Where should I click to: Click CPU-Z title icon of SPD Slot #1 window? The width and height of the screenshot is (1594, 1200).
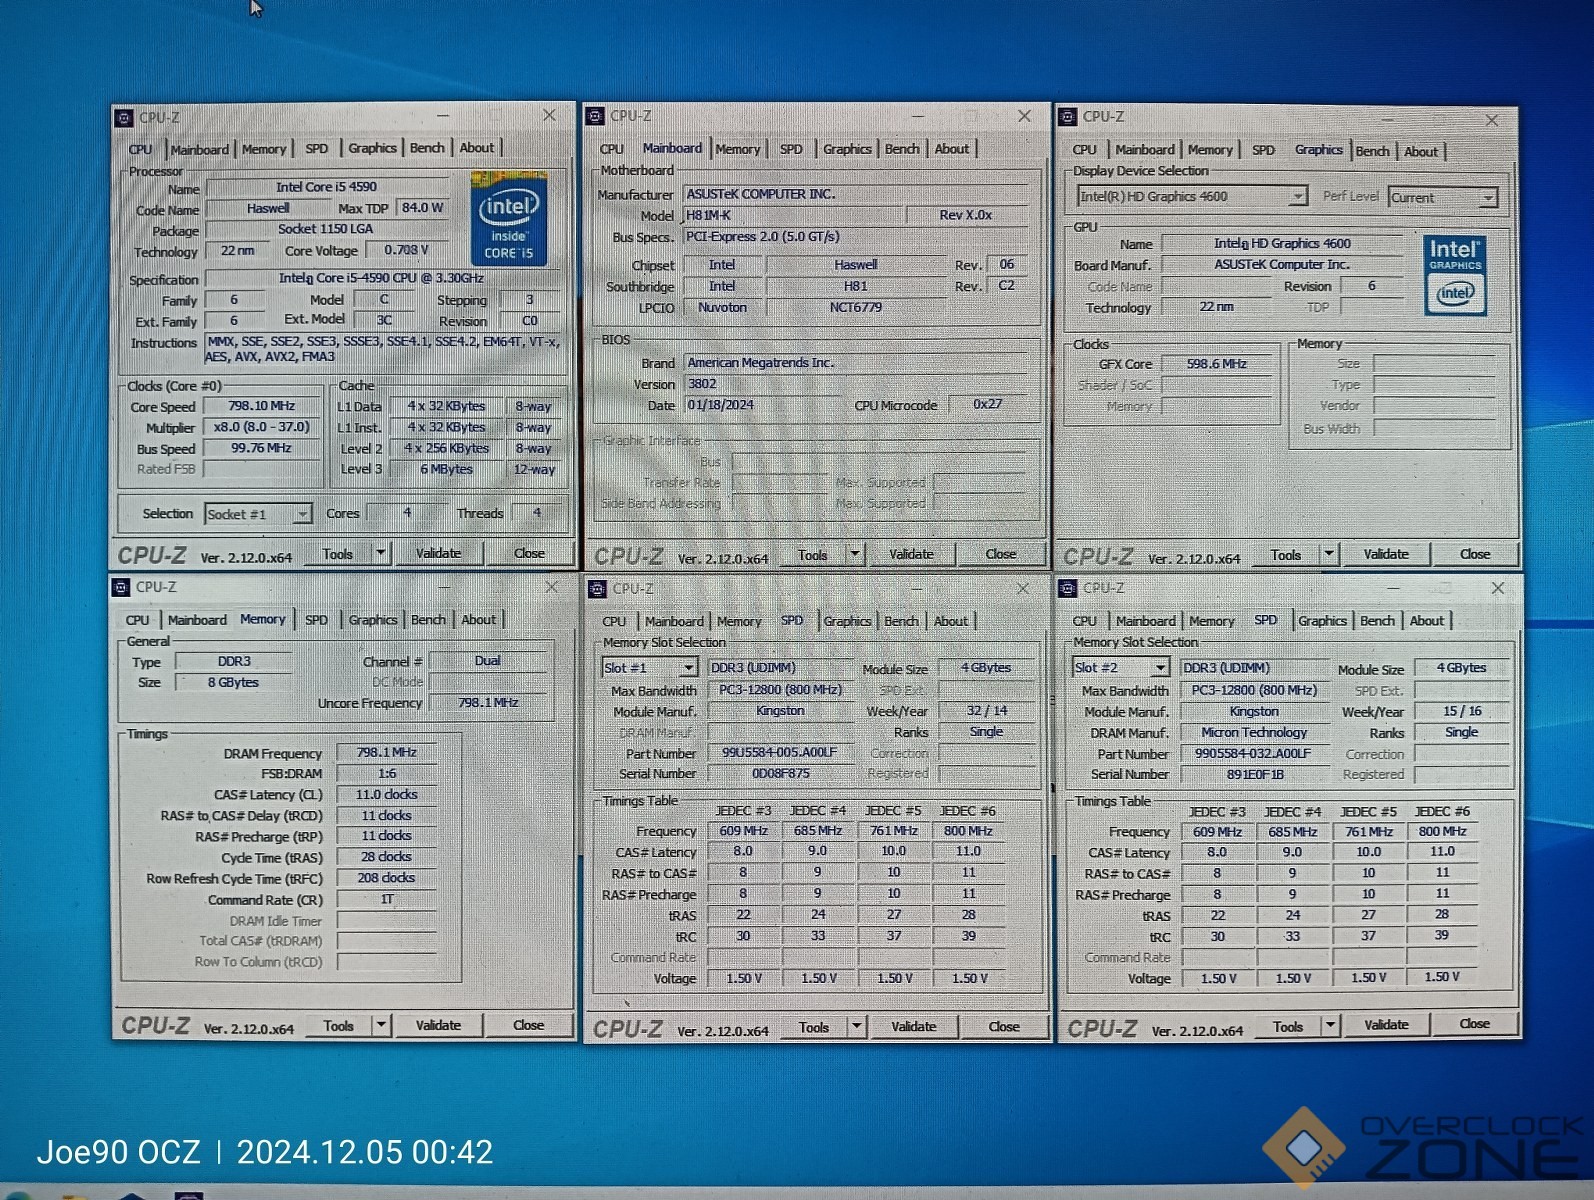(x=598, y=588)
